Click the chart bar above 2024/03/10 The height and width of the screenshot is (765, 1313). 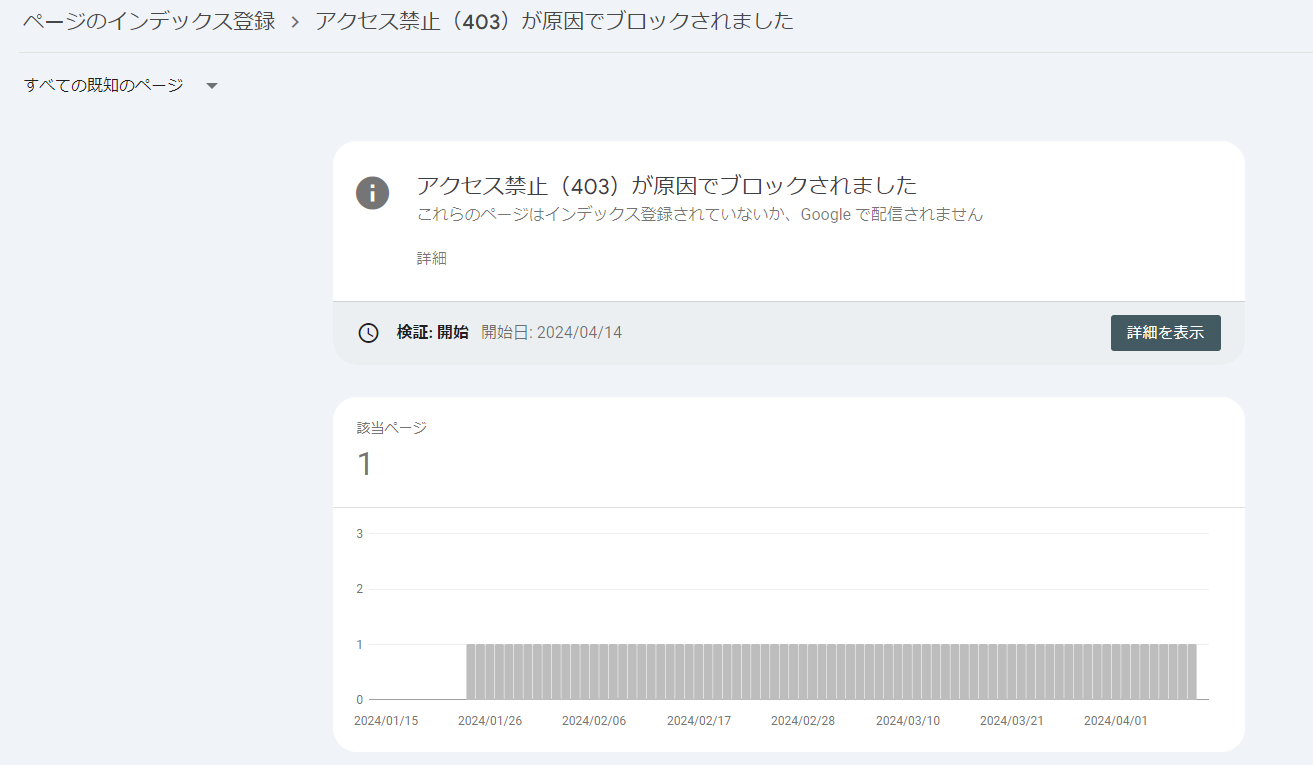pos(908,668)
